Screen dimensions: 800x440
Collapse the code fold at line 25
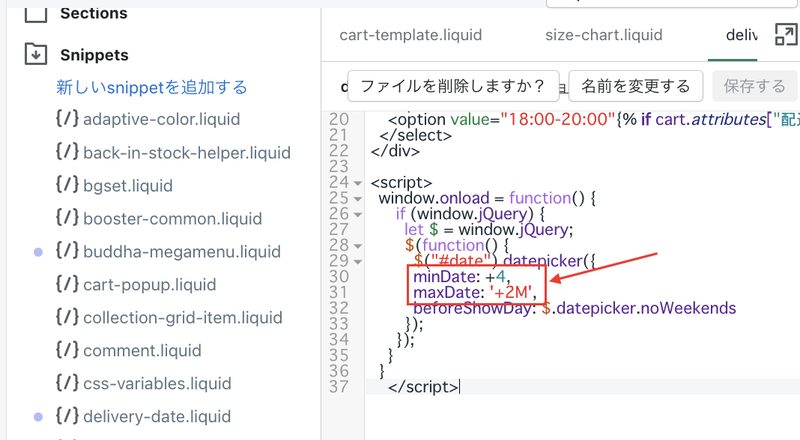pyautogui.click(x=358, y=199)
